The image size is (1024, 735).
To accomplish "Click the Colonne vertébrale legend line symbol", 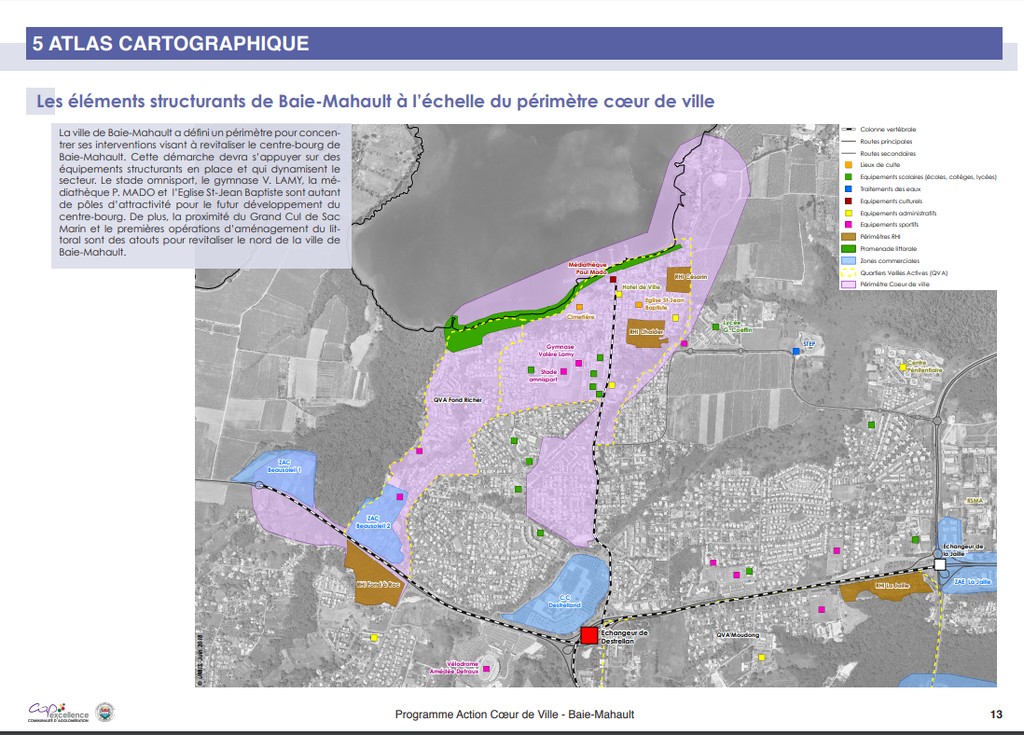I will [x=848, y=129].
